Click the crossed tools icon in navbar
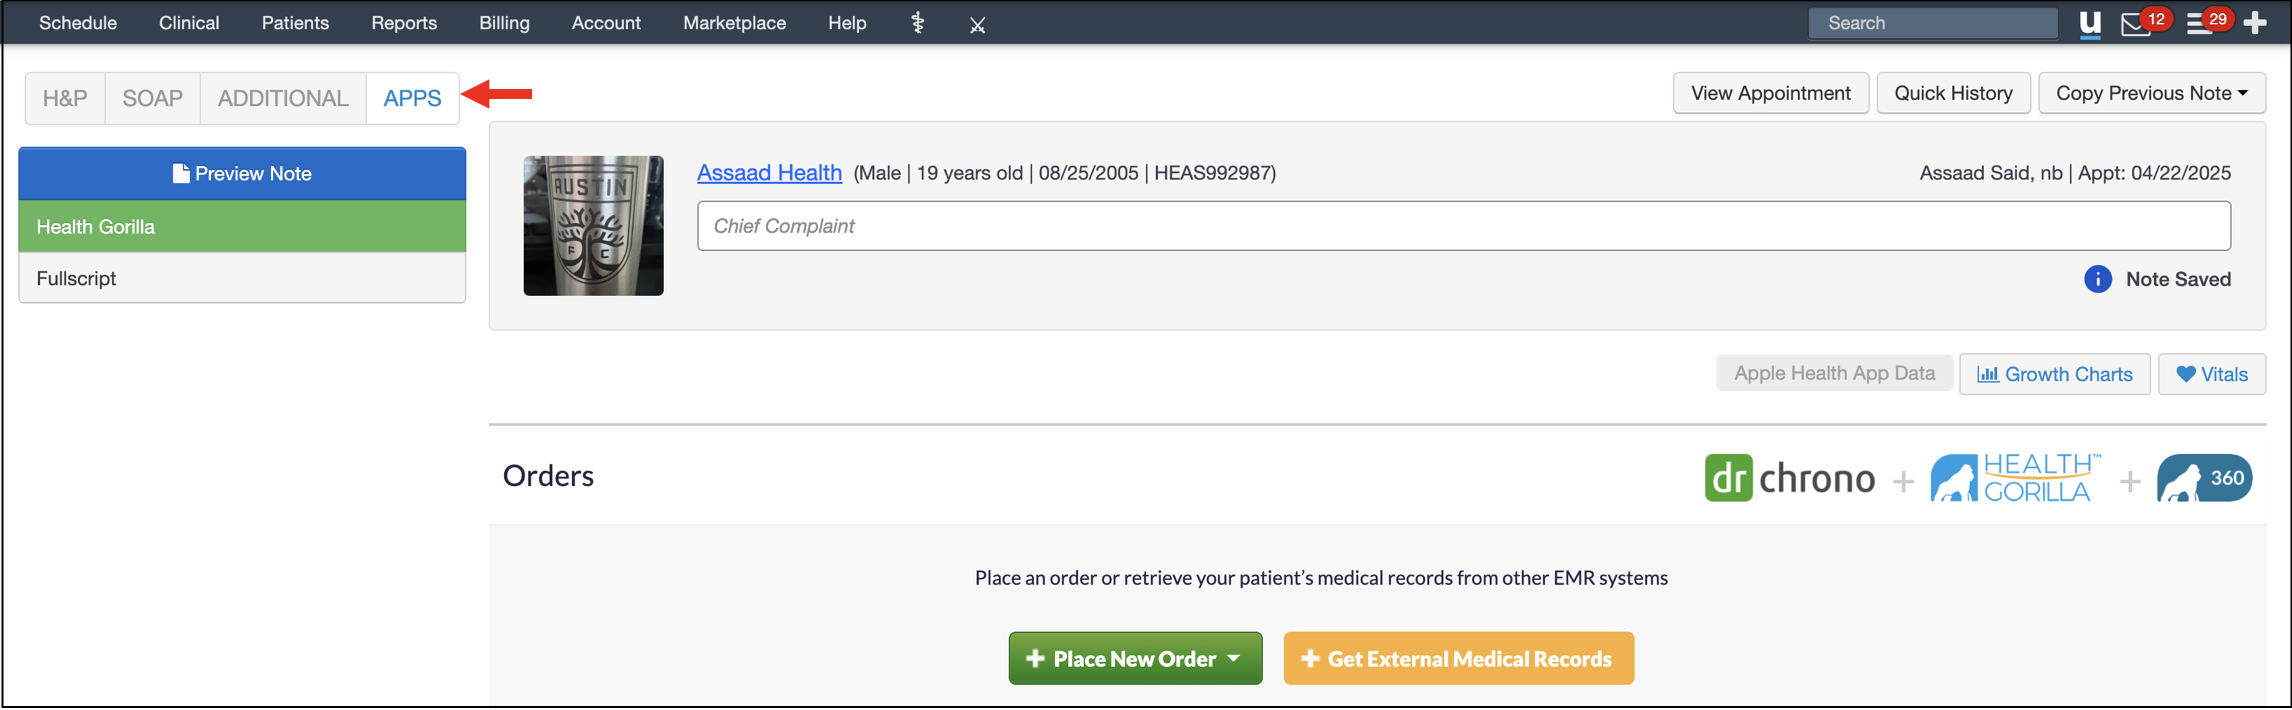2292x710 pixels. click(x=977, y=25)
